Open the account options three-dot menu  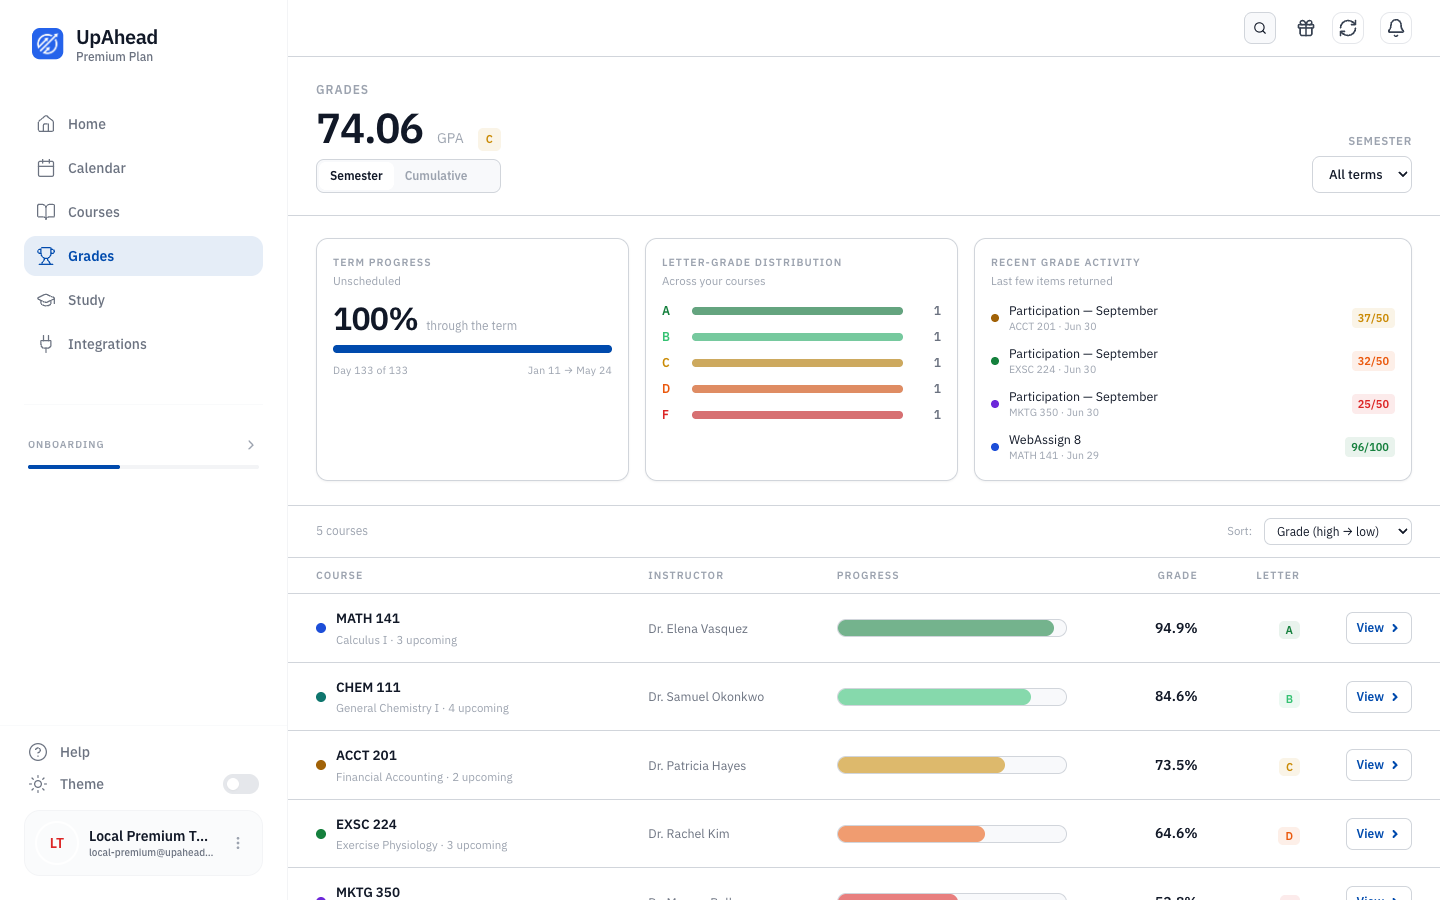[238, 843]
